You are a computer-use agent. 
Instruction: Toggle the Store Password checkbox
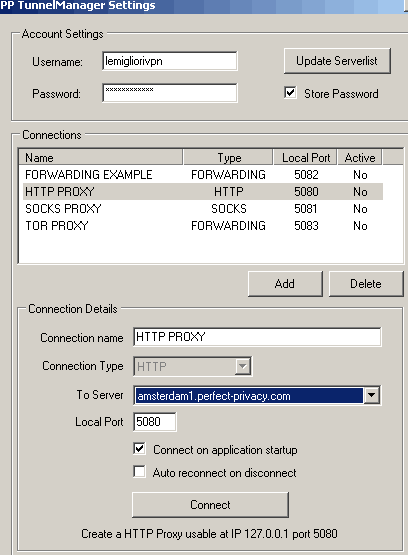290,93
